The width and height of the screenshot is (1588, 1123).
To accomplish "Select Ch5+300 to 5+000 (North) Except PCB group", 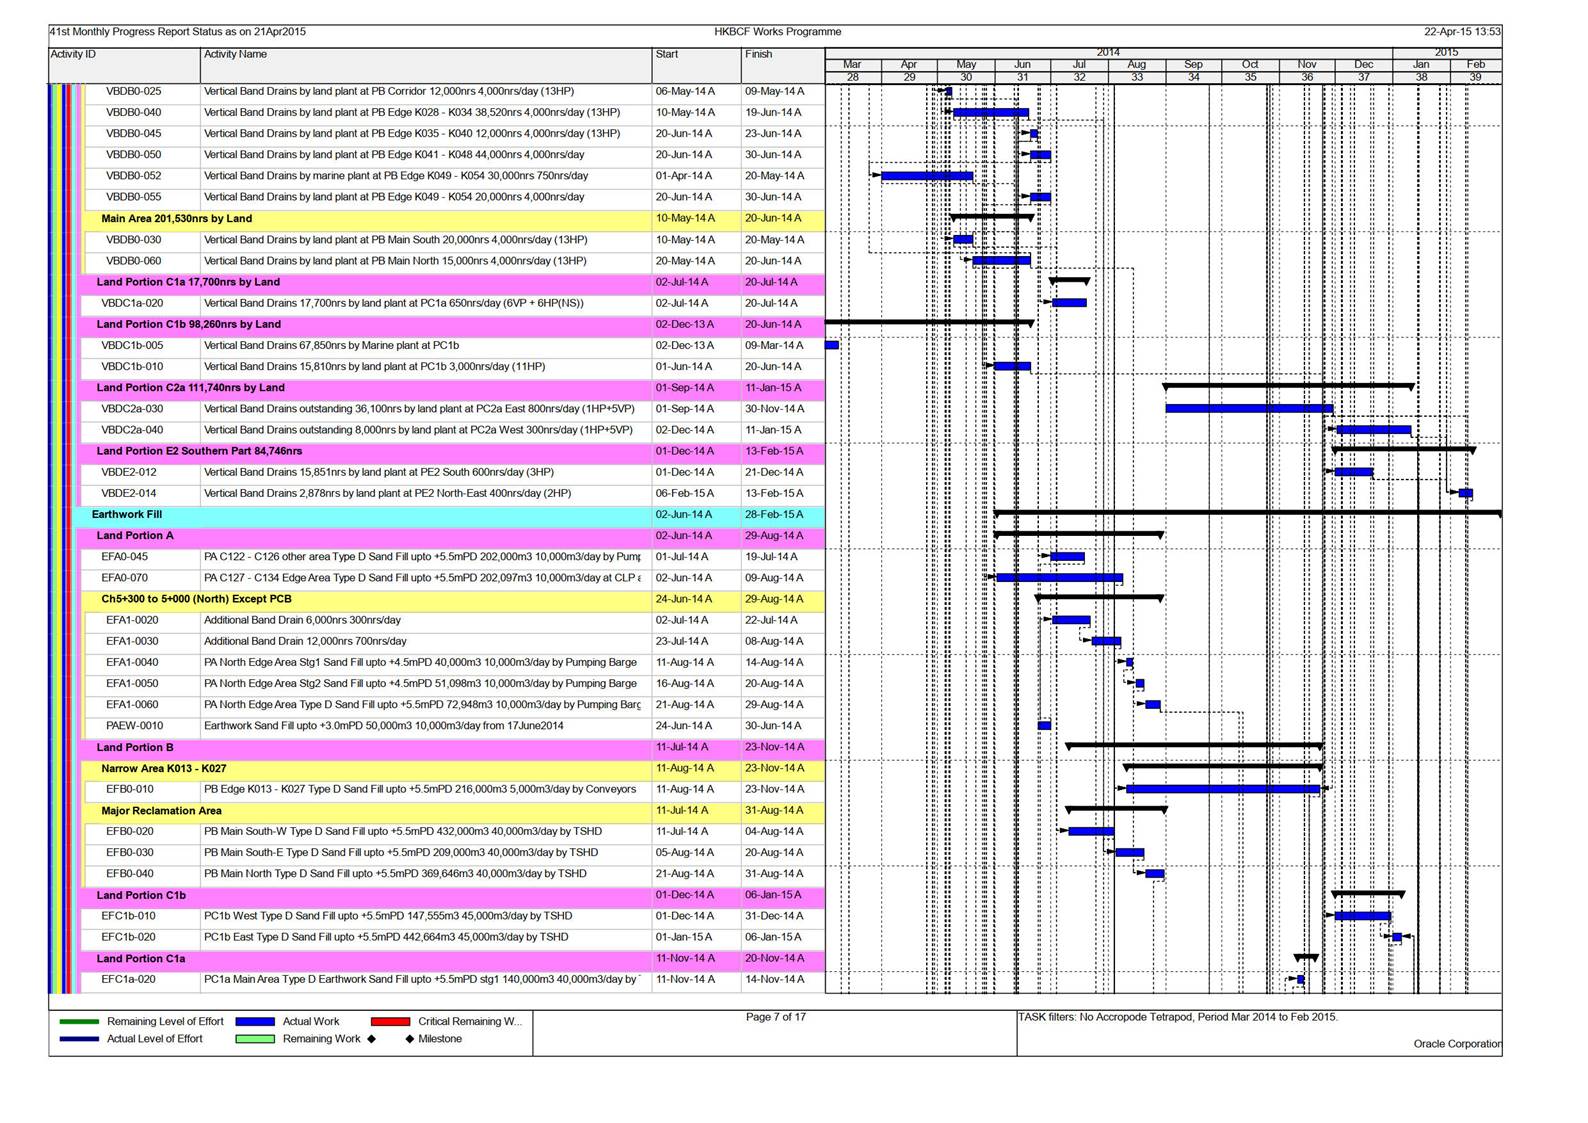I will click(x=454, y=600).
